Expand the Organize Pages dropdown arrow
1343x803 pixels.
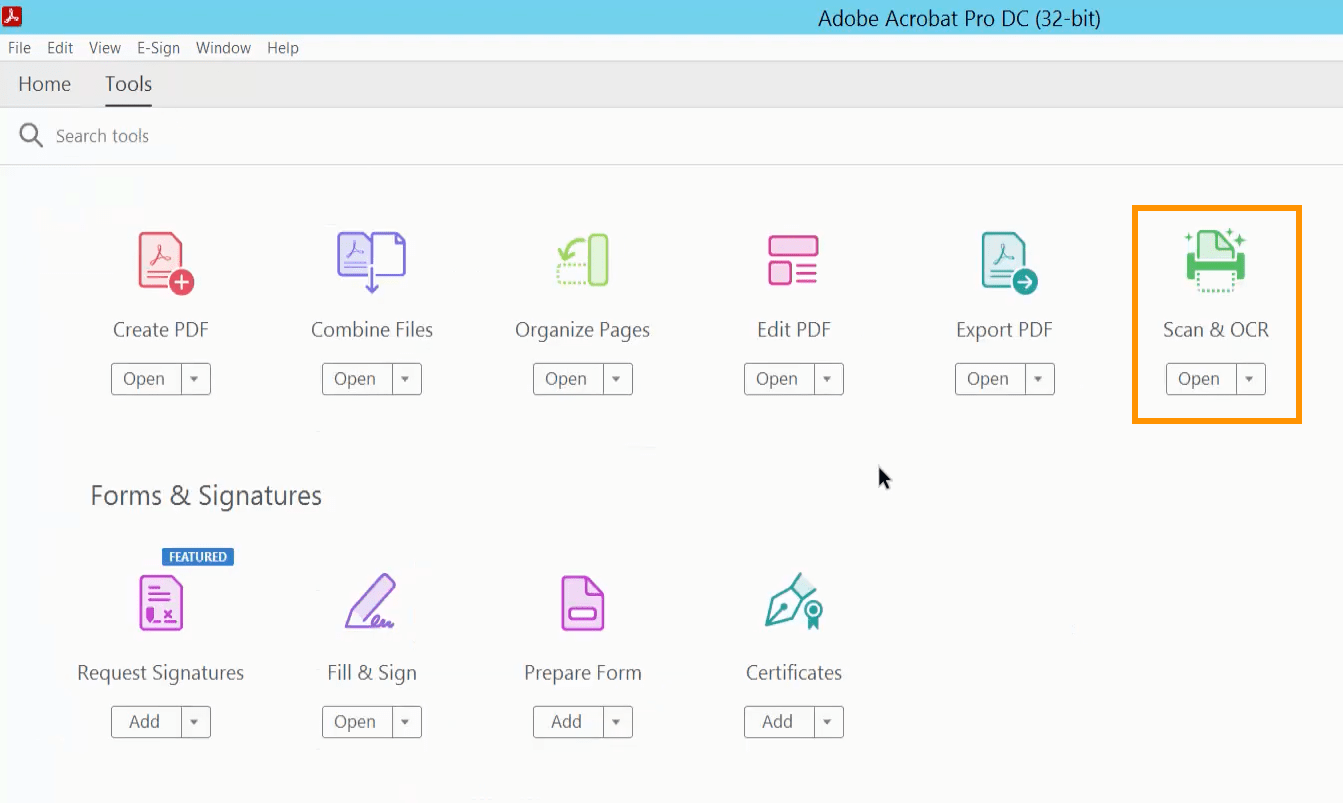[x=617, y=379]
